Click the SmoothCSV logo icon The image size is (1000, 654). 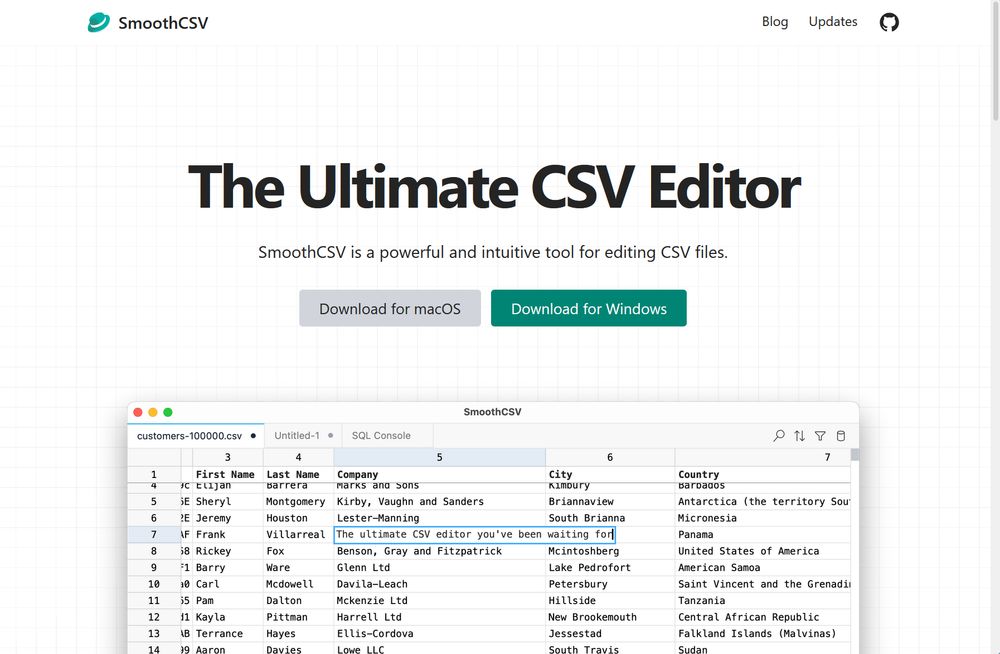[x=99, y=22]
